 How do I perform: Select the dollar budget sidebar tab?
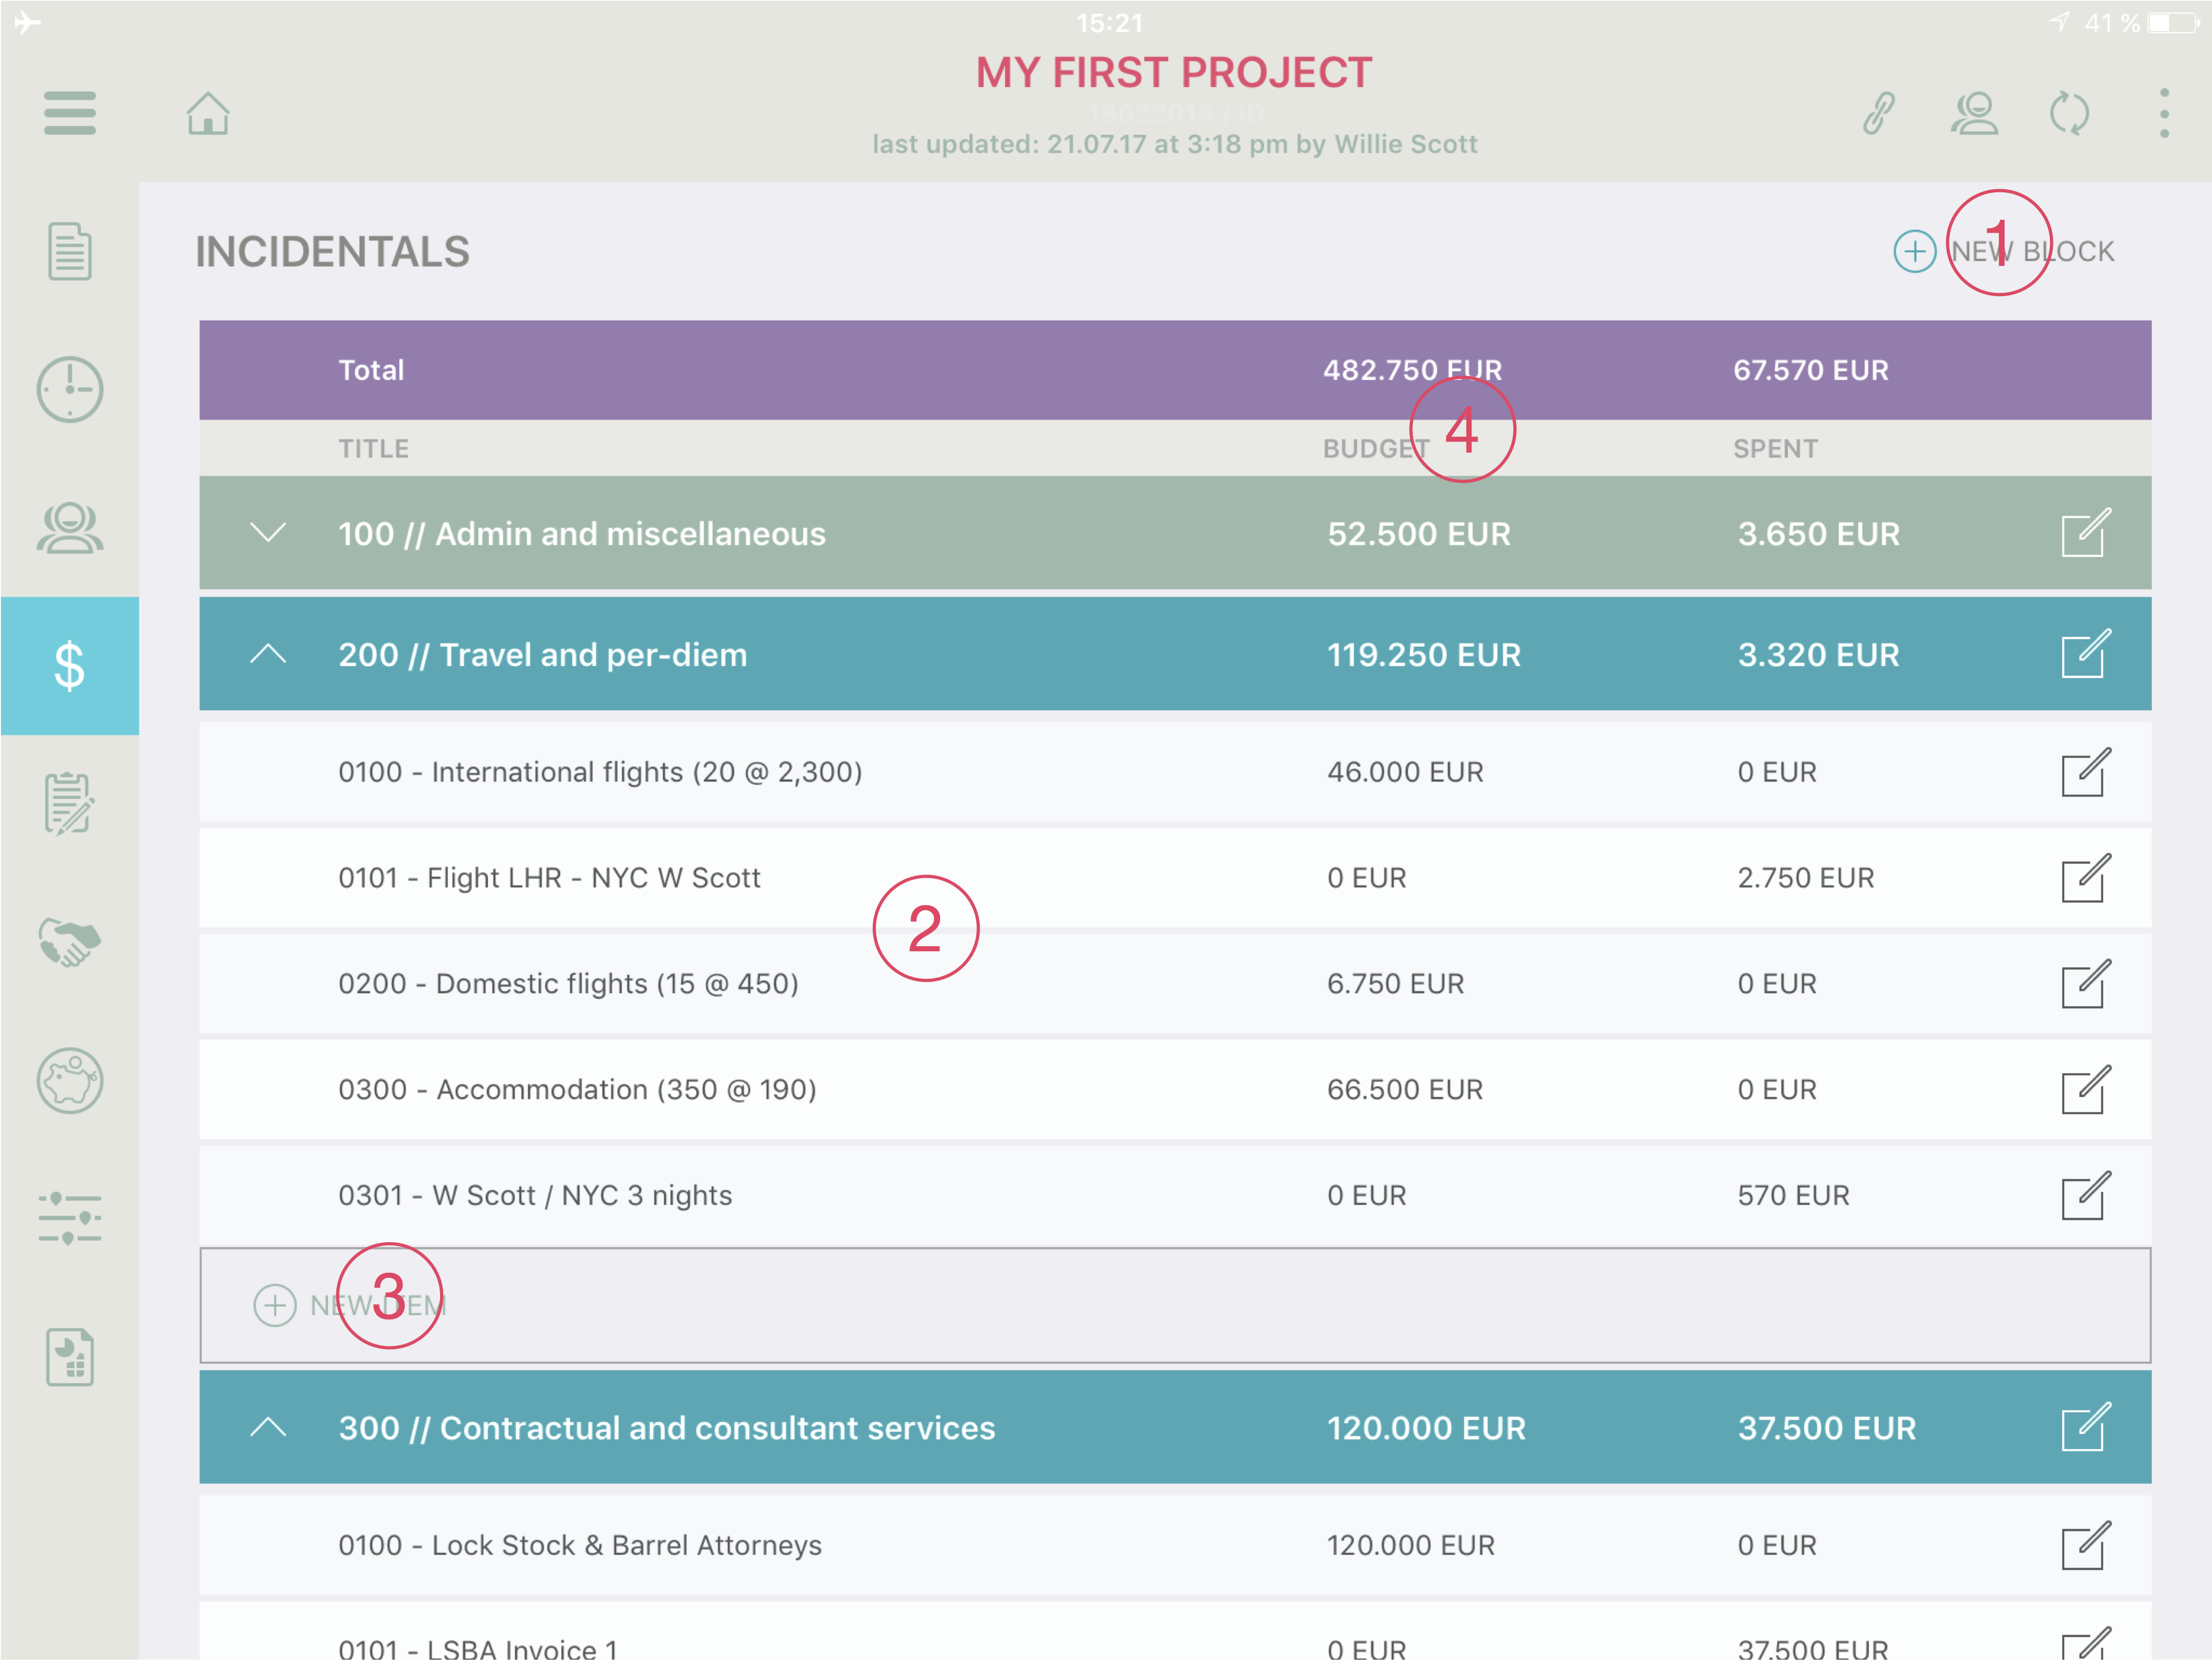click(x=70, y=666)
